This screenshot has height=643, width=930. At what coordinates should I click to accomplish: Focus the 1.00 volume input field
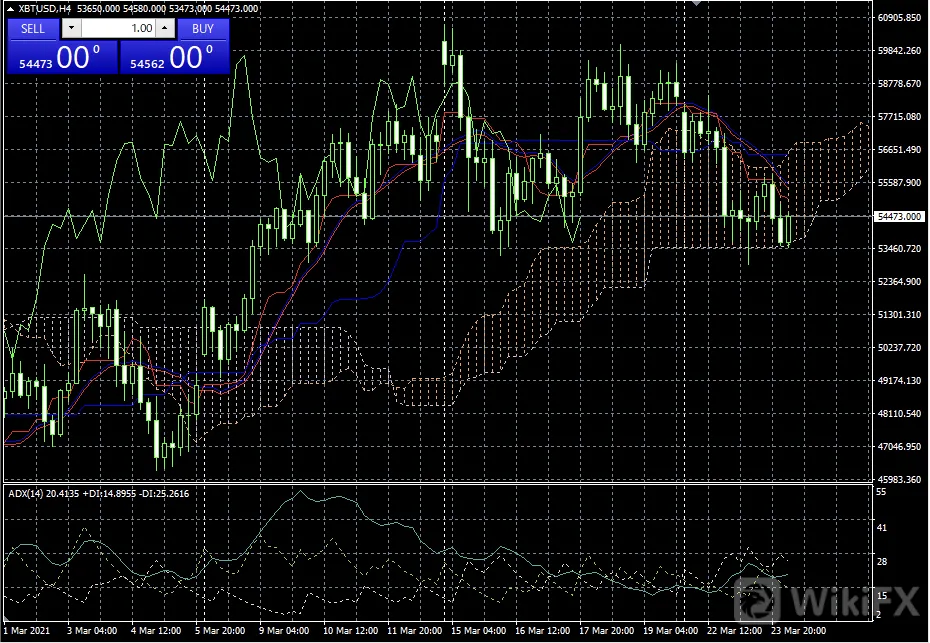click(x=118, y=28)
